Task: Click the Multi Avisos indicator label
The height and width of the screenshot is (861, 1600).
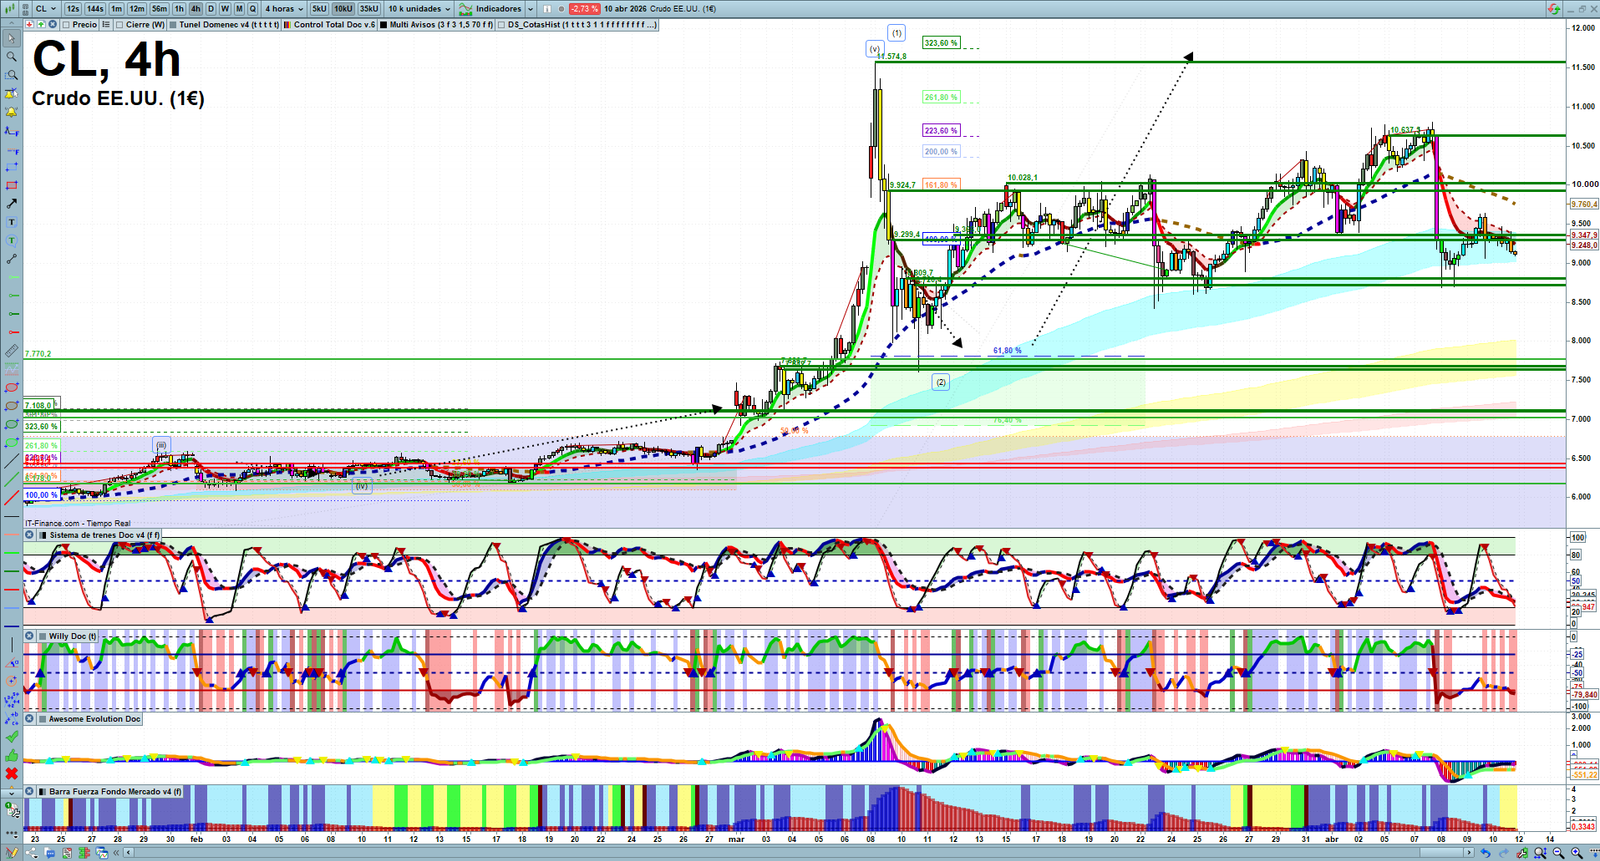Action: point(441,24)
